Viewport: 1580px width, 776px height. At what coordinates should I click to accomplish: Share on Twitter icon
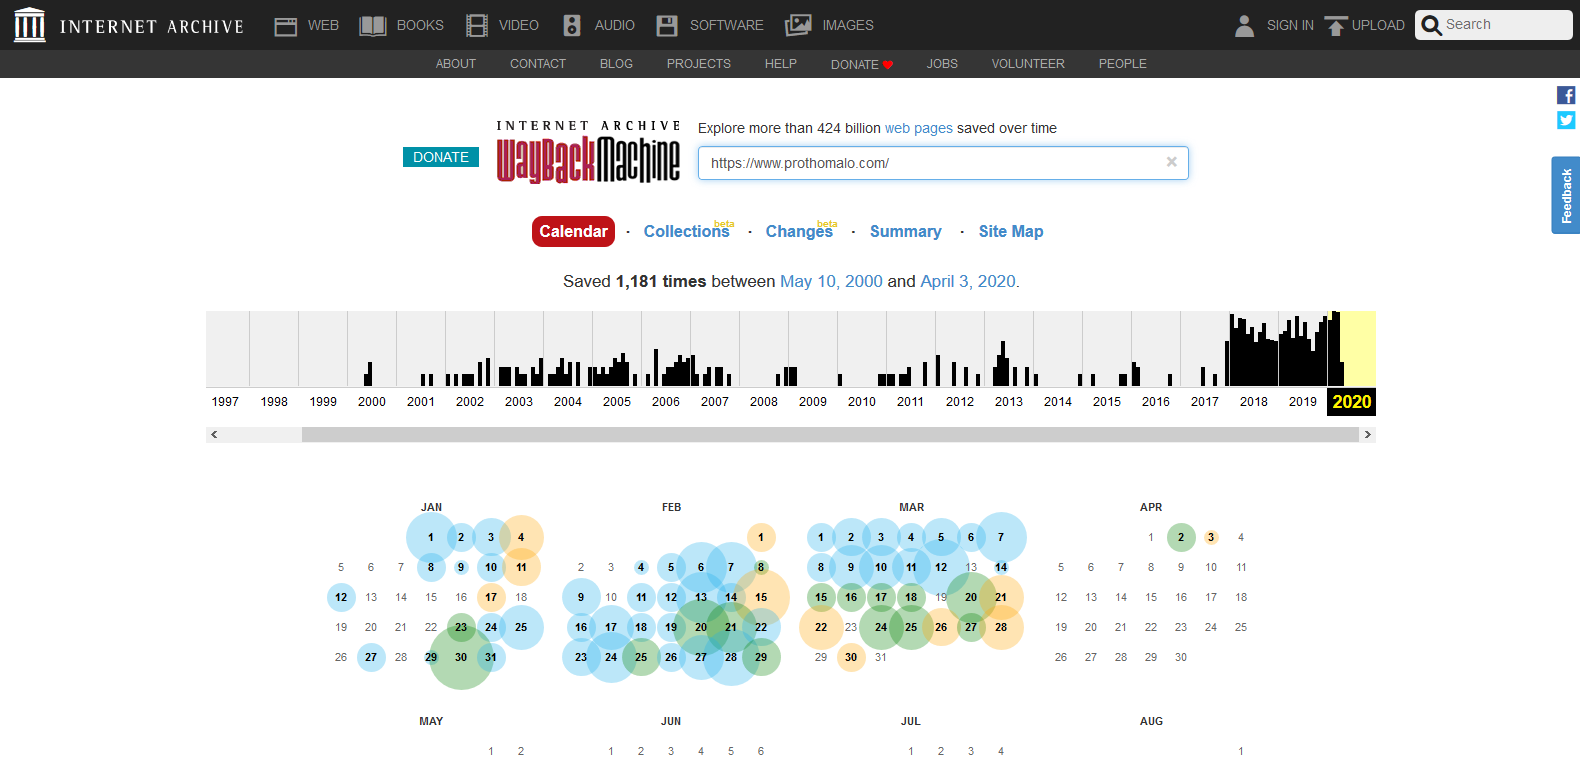(x=1566, y=120)
